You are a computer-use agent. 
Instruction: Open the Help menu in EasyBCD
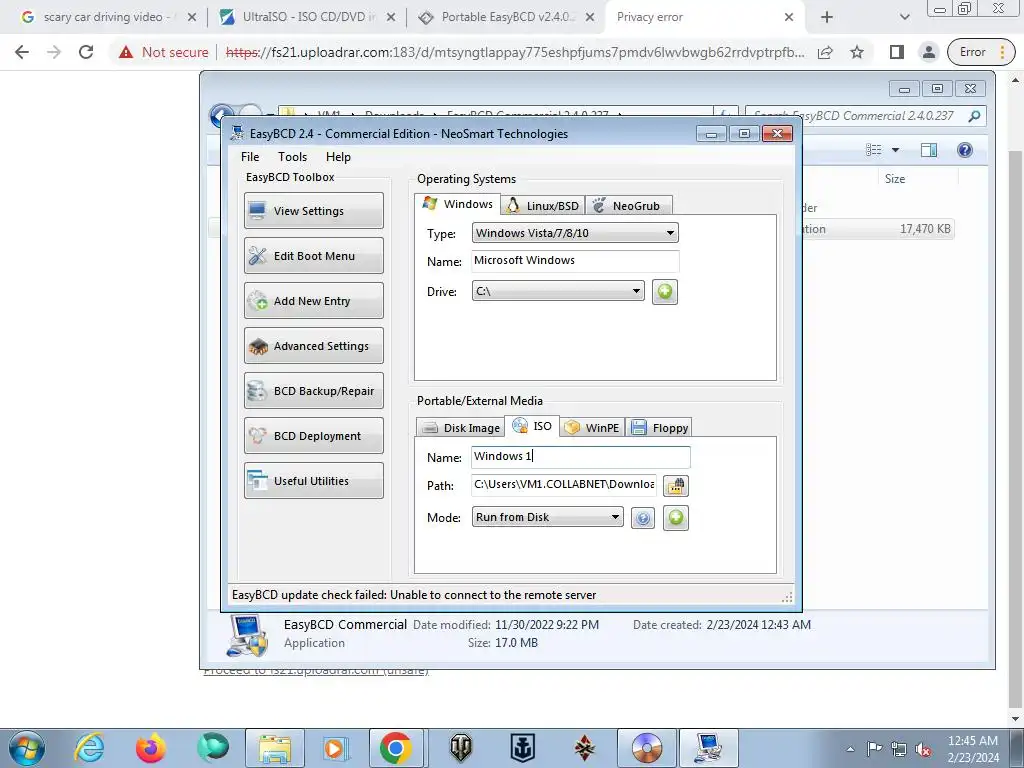tap(338, 157)
